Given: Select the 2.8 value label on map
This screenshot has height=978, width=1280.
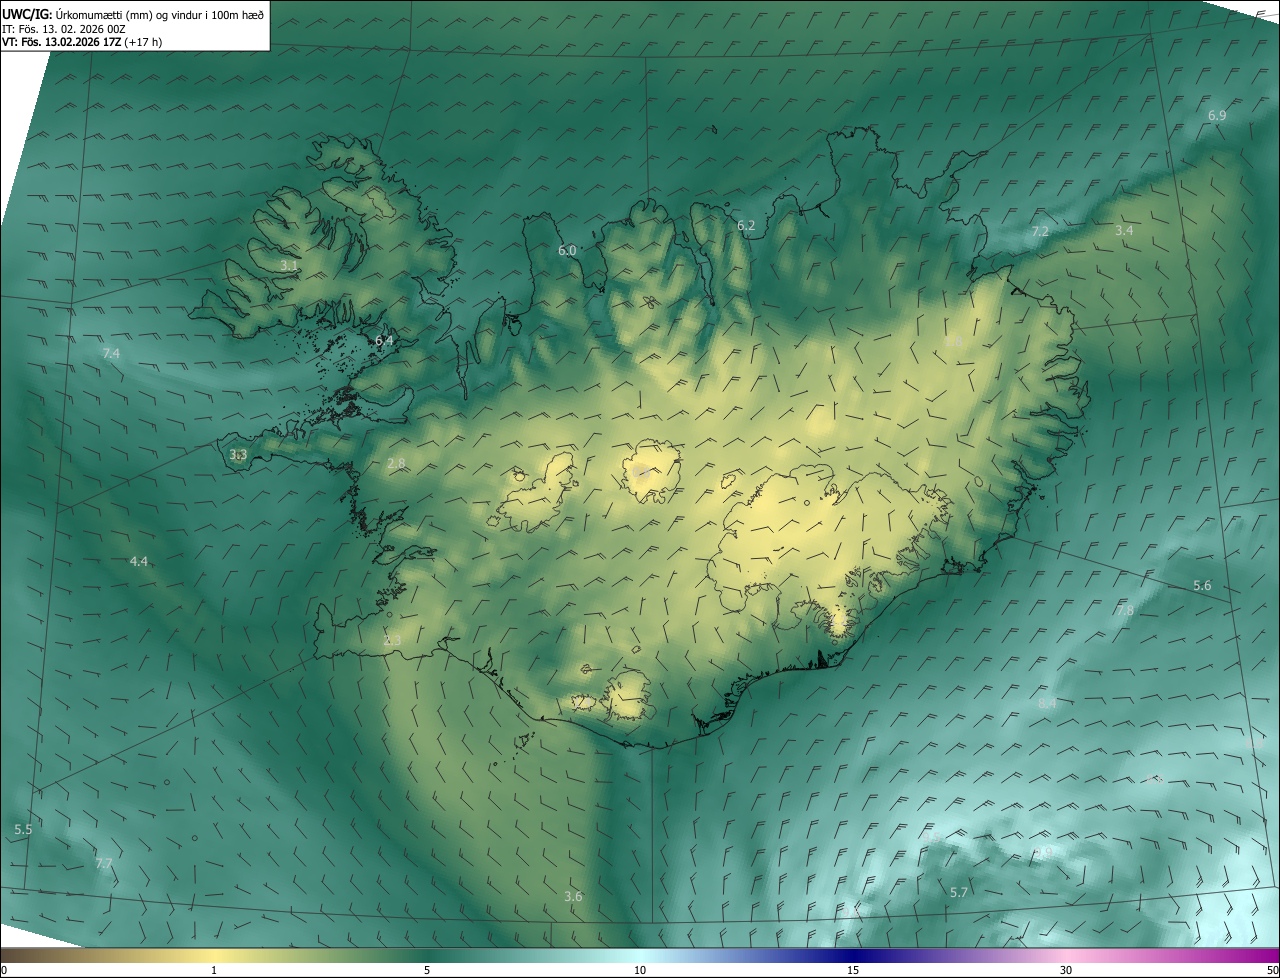Looking at the screenshot, I should [x=396, y=464].
